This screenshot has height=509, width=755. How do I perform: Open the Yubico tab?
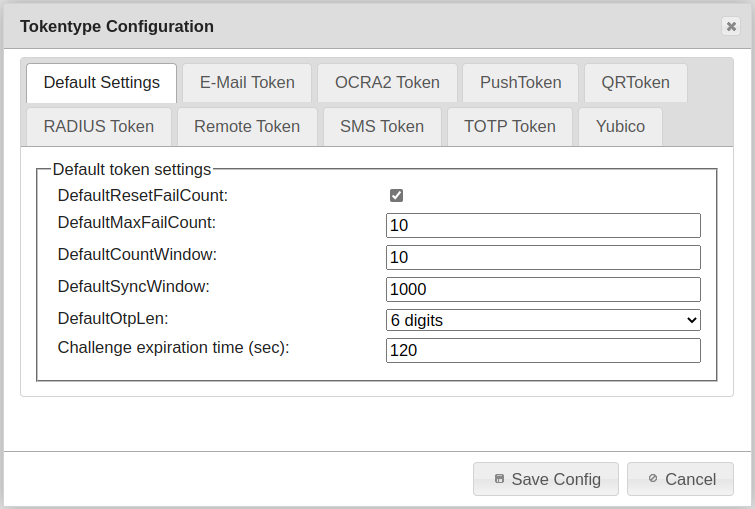coord(620,127)
